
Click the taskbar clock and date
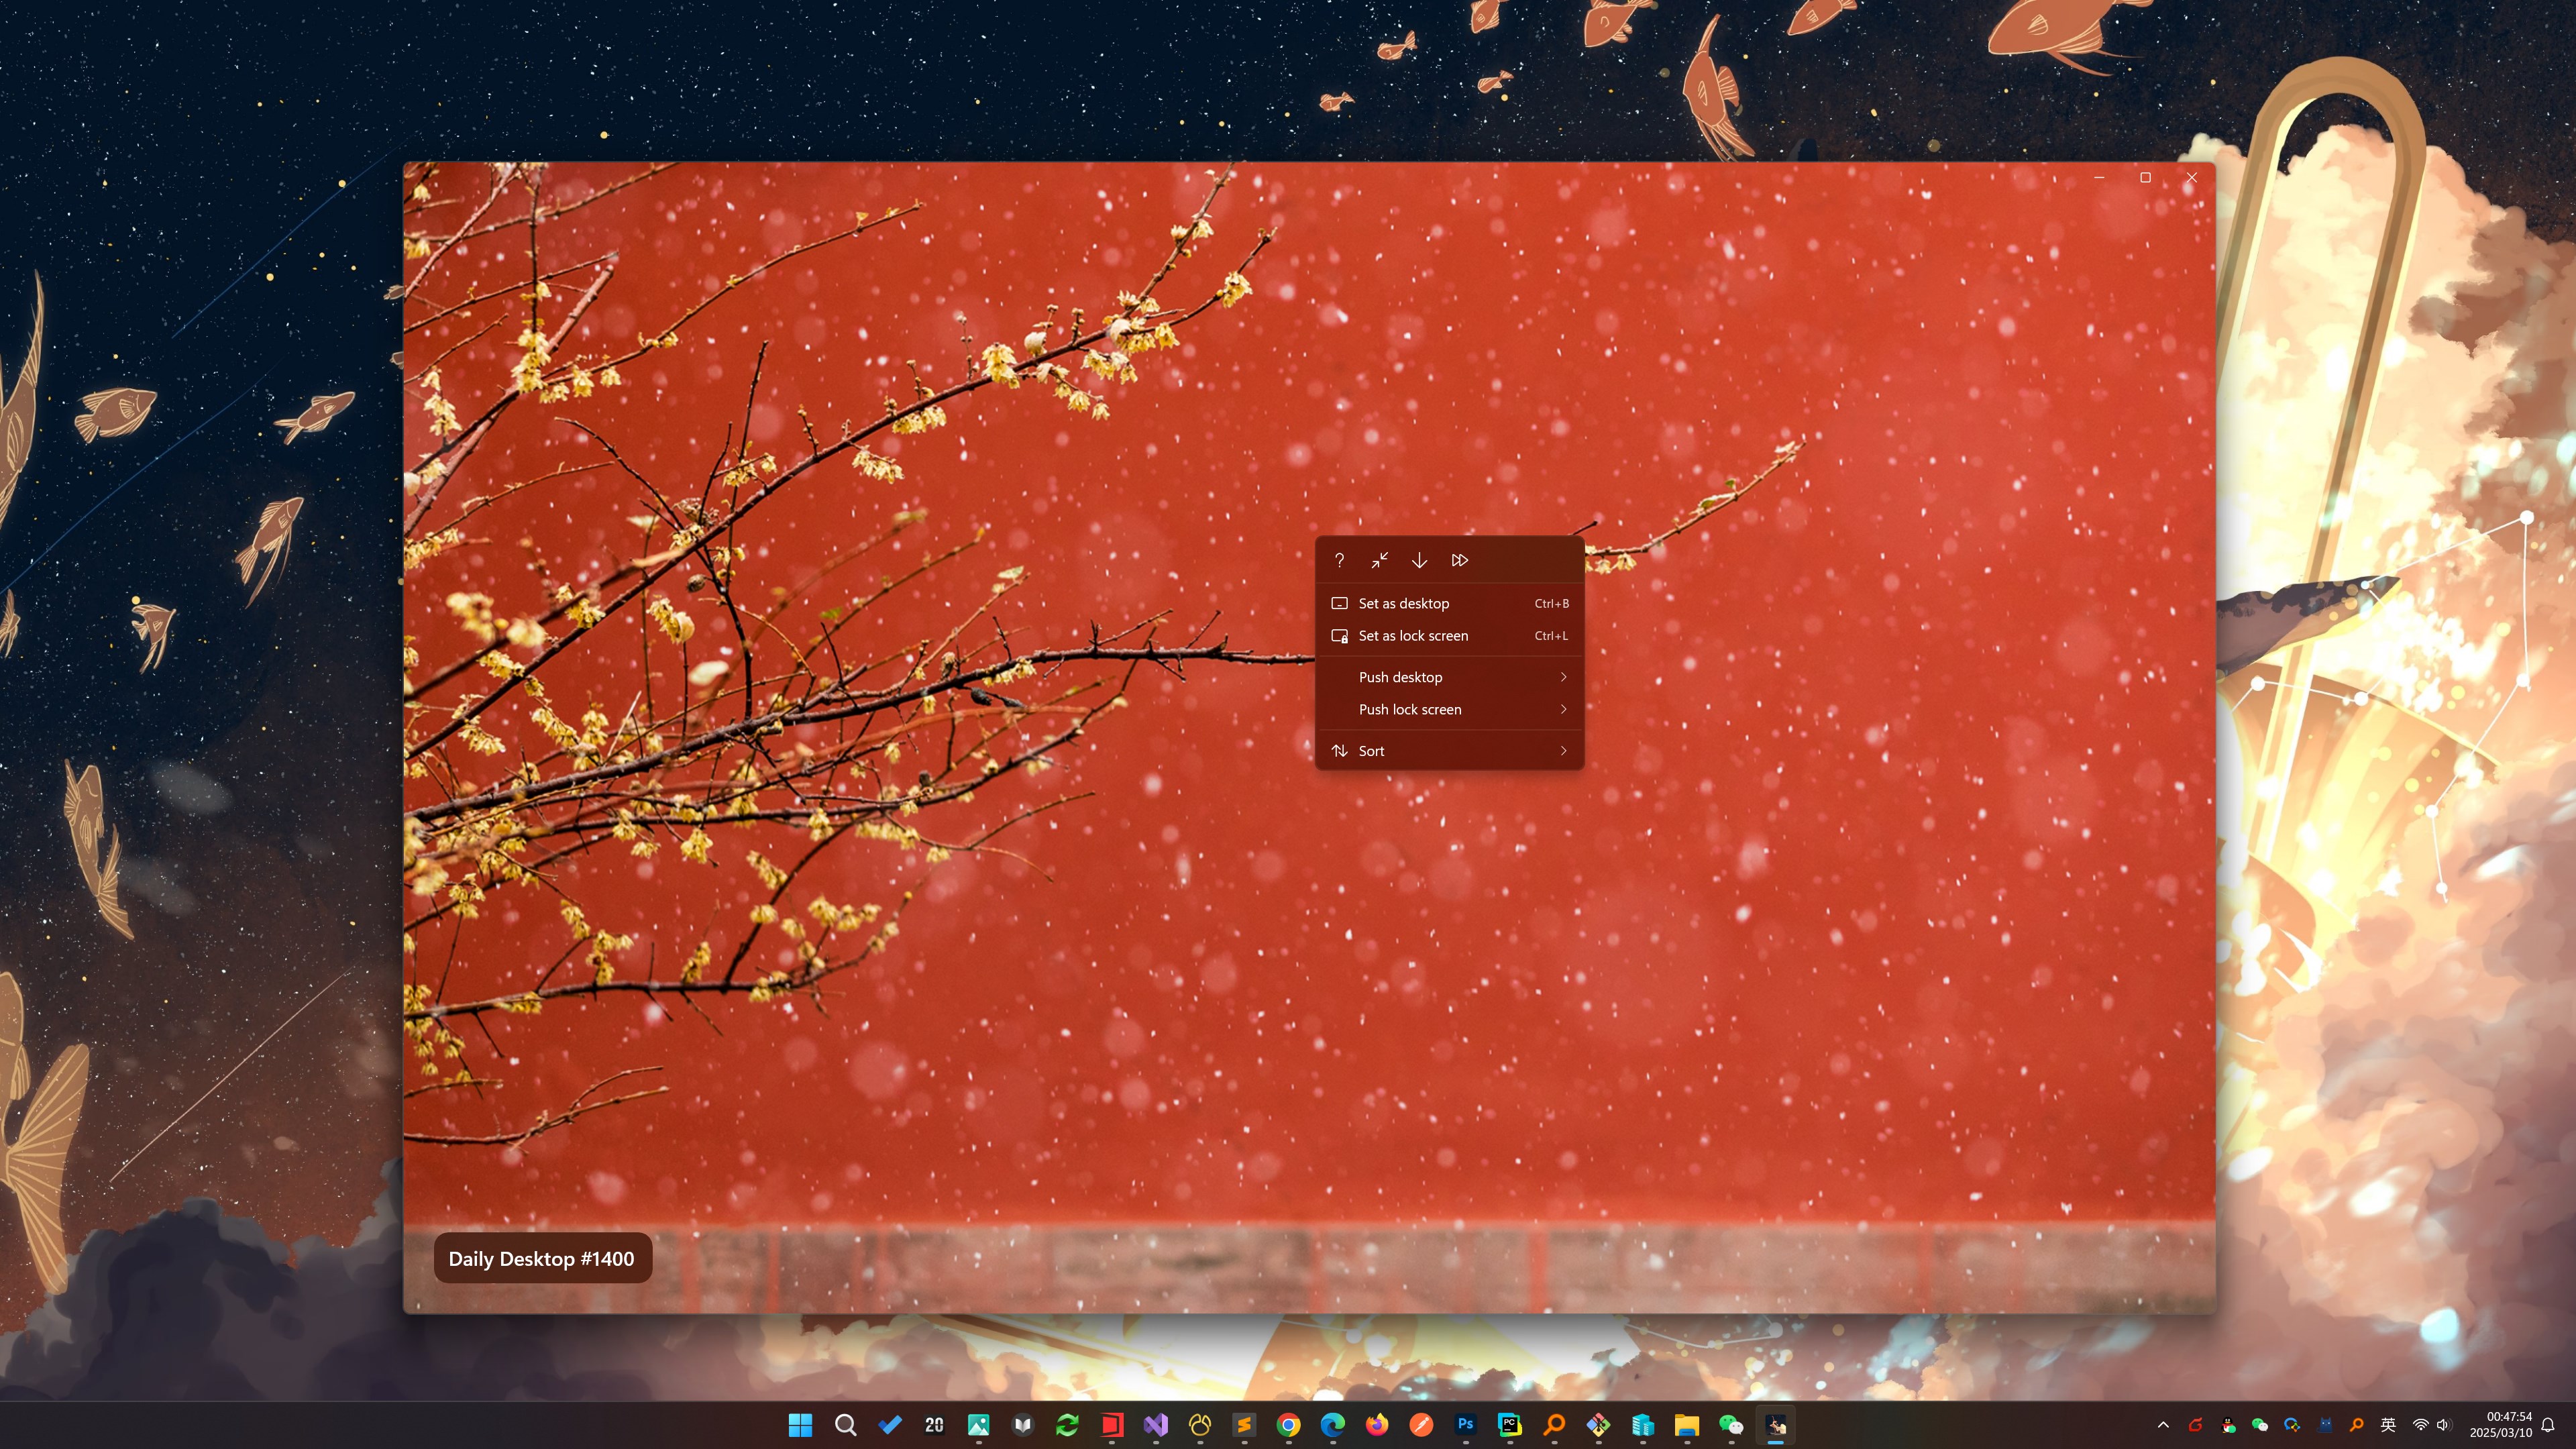click(x=2501, y=1424)
